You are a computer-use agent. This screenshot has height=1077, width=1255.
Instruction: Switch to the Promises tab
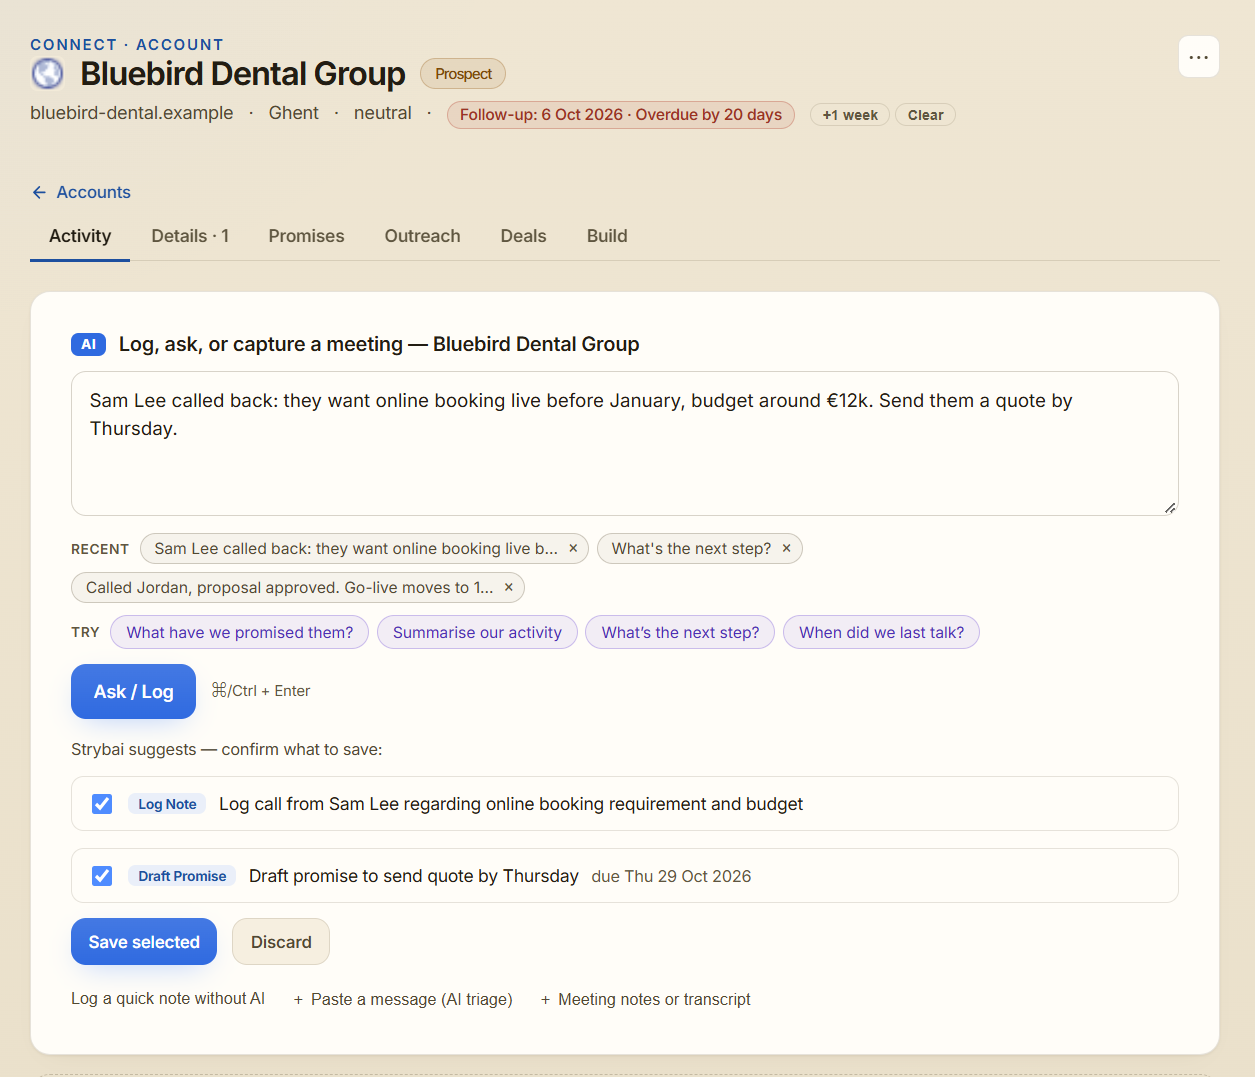[x=306, y=236]
